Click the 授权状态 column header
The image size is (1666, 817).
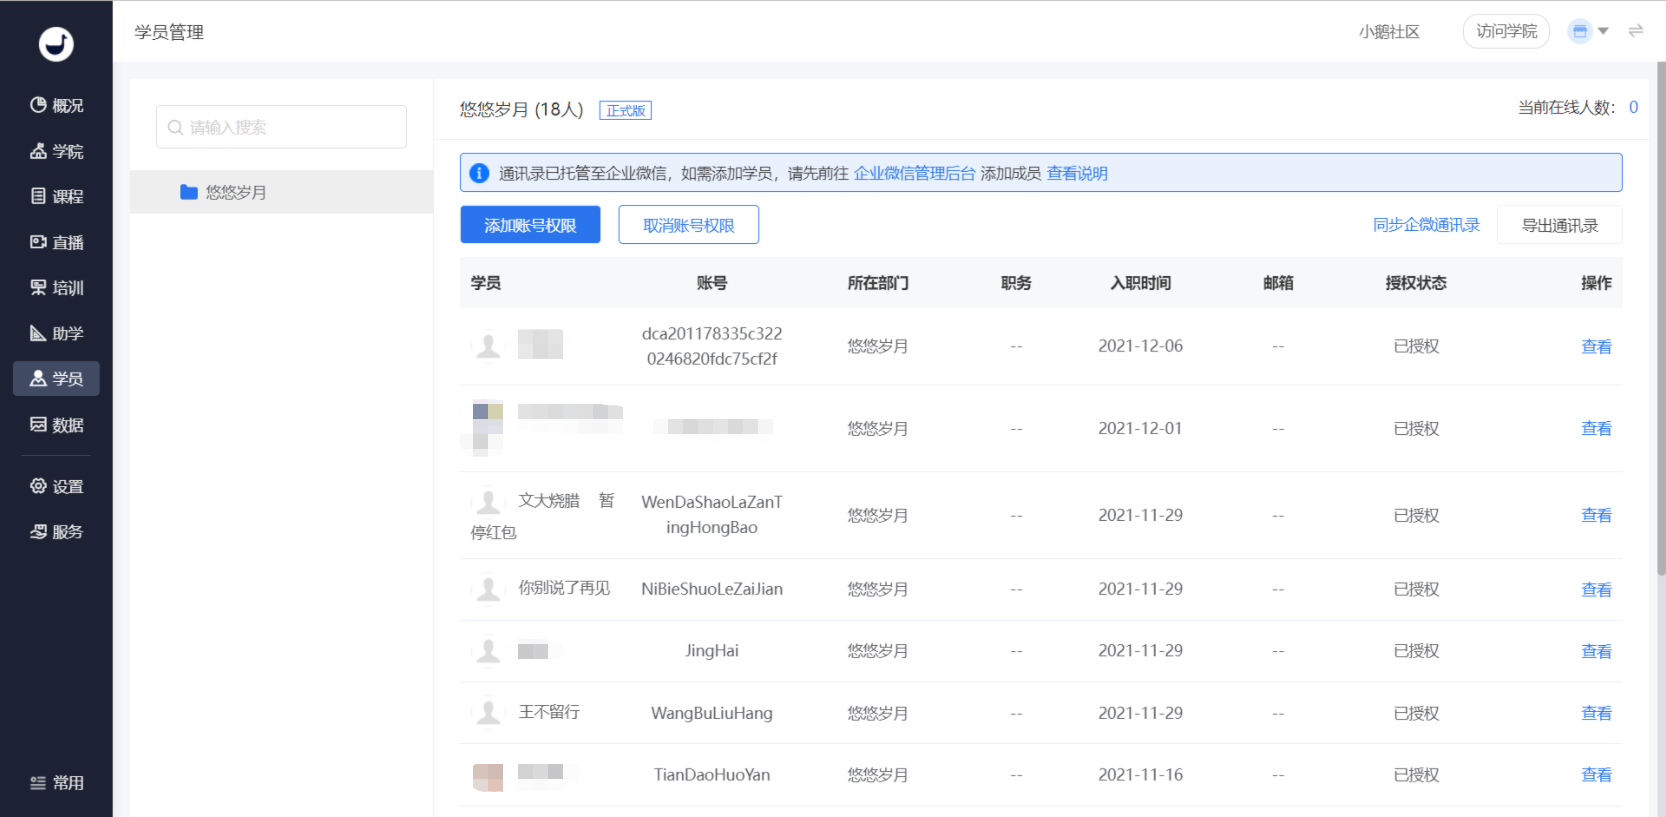(1415, 283)
